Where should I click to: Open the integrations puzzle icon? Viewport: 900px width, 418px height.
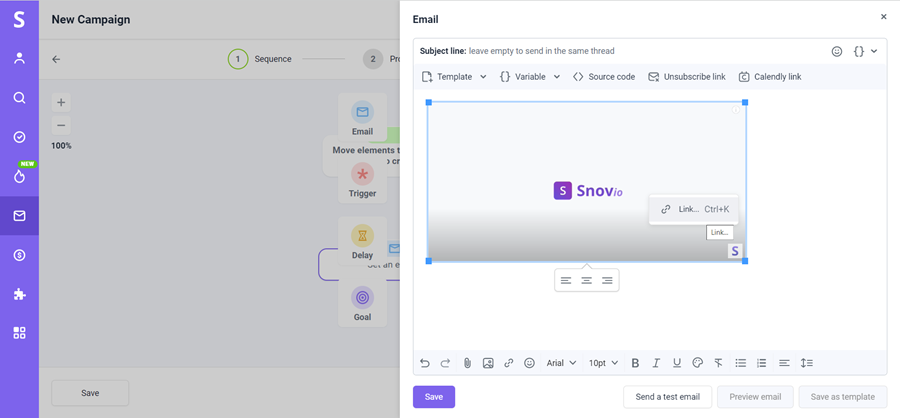click(x=19, y=294)
